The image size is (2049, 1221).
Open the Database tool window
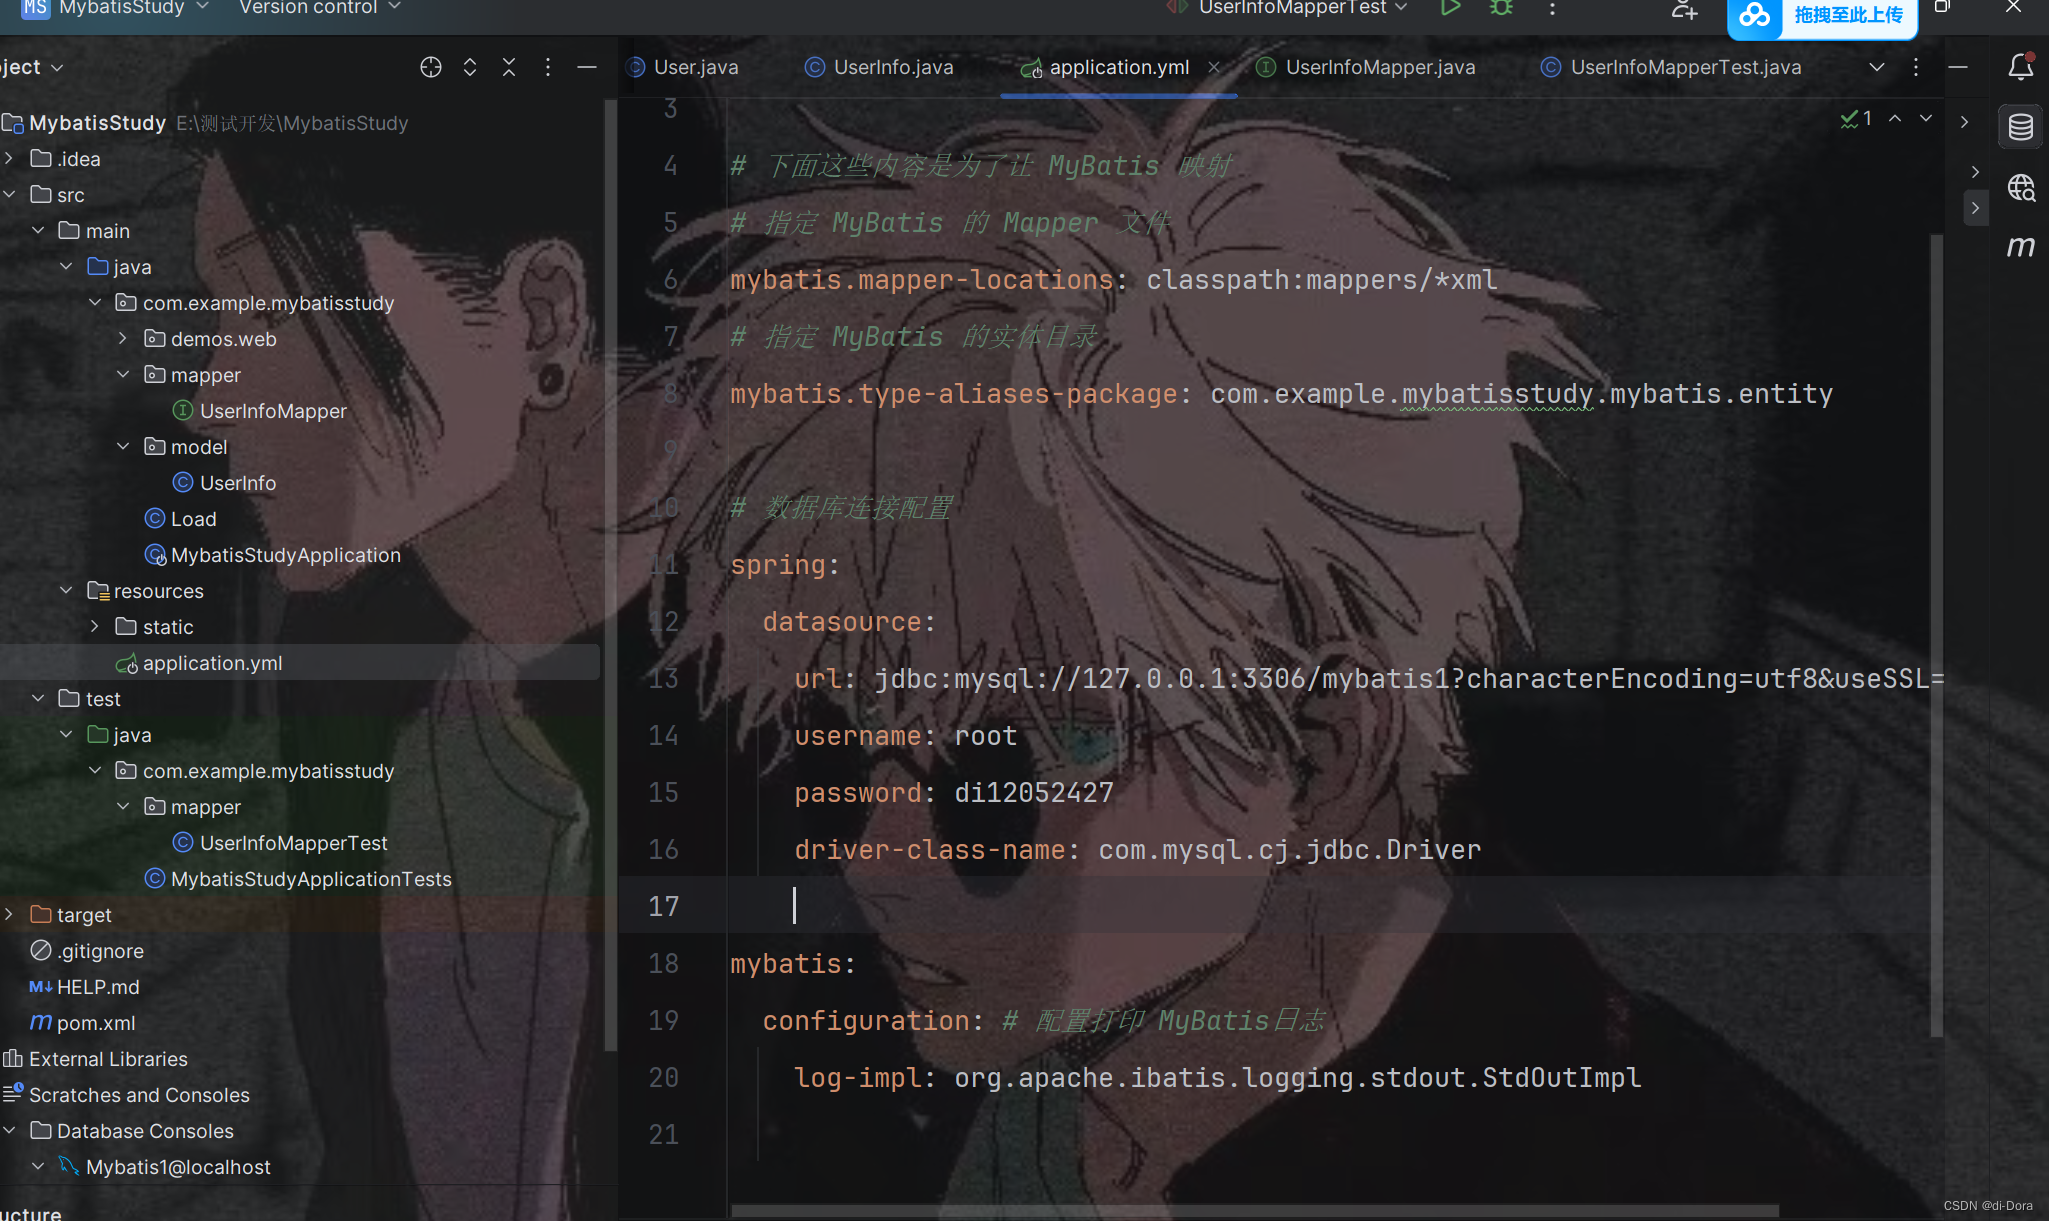tap(2020, 127)
